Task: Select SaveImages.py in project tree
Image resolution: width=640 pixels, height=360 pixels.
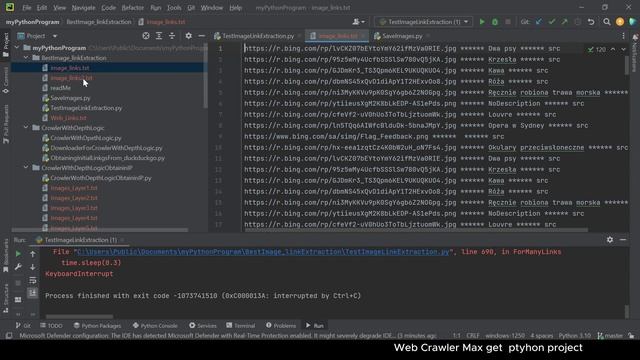Action: tap(70, 98)
